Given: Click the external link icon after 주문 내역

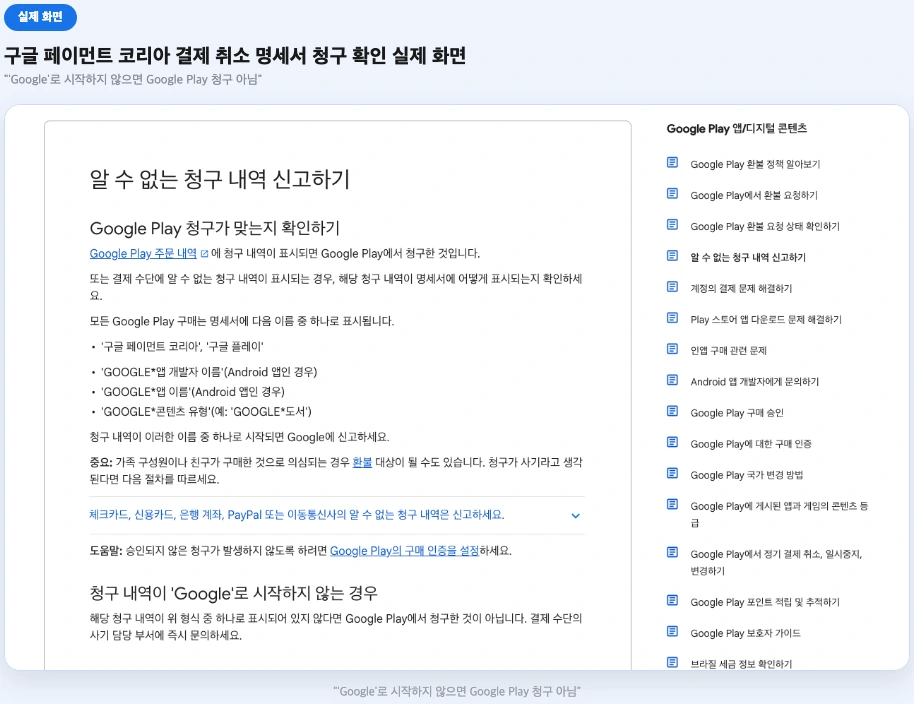Looking at the screenshot, I should click(205, 254).
